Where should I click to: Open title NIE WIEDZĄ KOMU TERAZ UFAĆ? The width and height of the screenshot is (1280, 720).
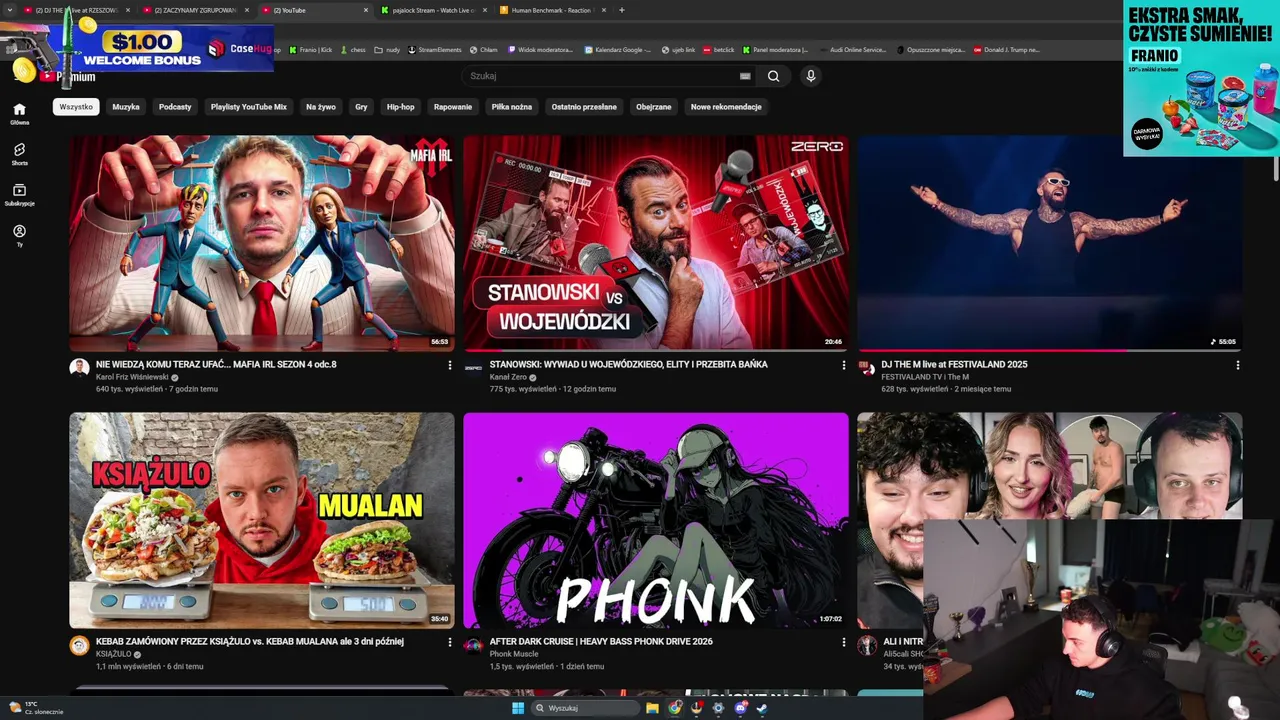pos(216,365)
